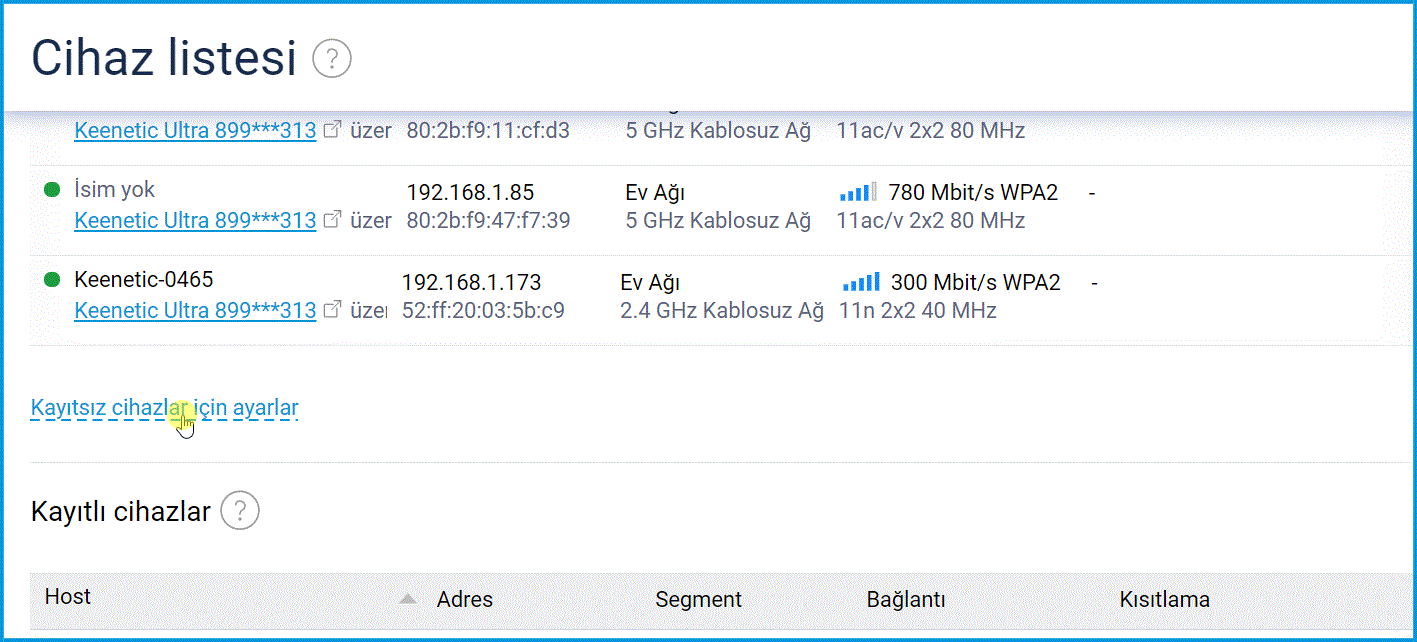Viewport: 1417px width, 642px height.
Task: Open Keenetic Ultra link under İsim yok
Action: click(195, 220)
